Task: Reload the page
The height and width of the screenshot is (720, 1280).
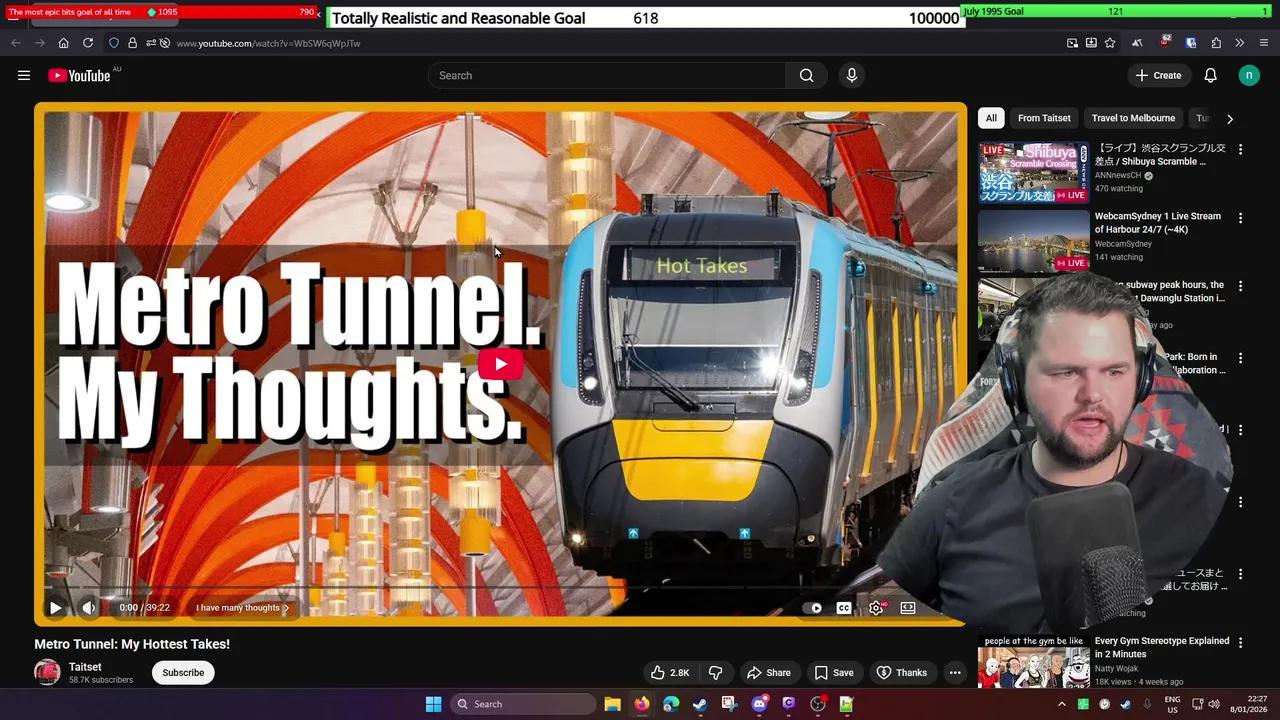Action: [88, 43]
